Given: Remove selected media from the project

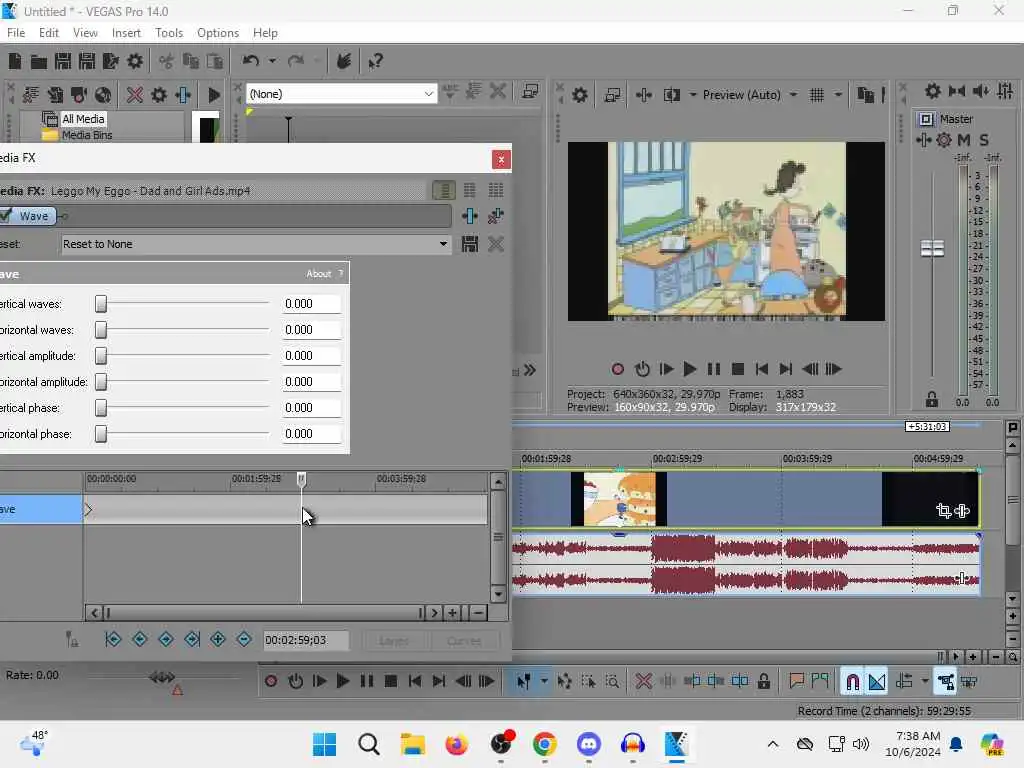Looking at the screenshot, I should 135,95.
